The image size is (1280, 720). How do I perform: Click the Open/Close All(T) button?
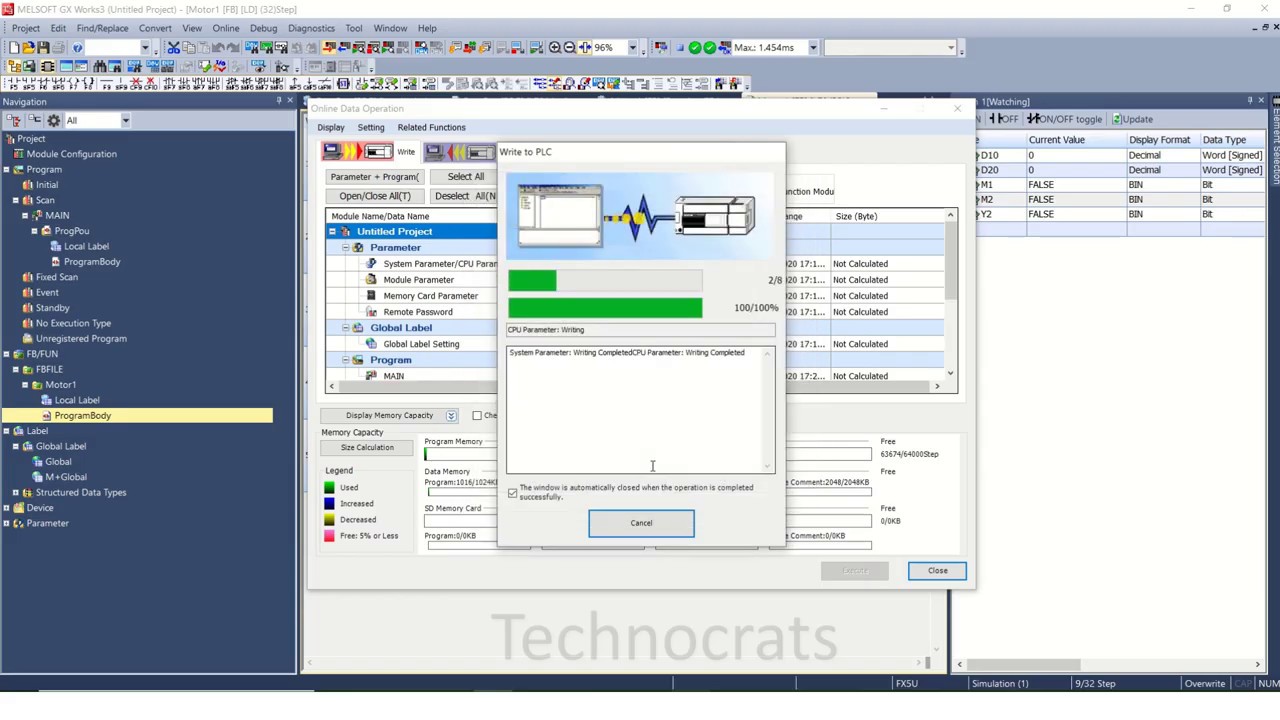coord(375,196)
